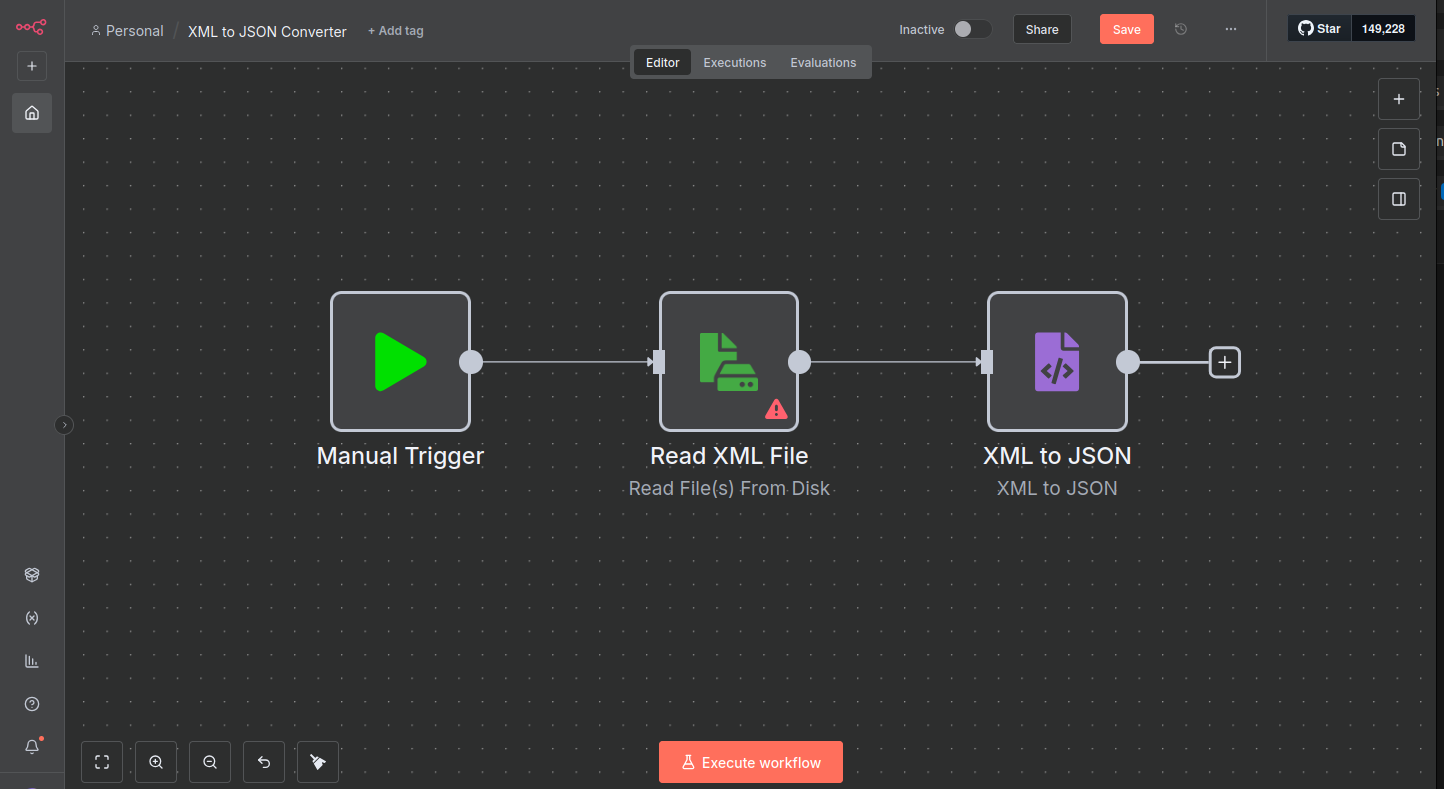Click the XML to JSON subtitle under the node

pos(1057,488)
